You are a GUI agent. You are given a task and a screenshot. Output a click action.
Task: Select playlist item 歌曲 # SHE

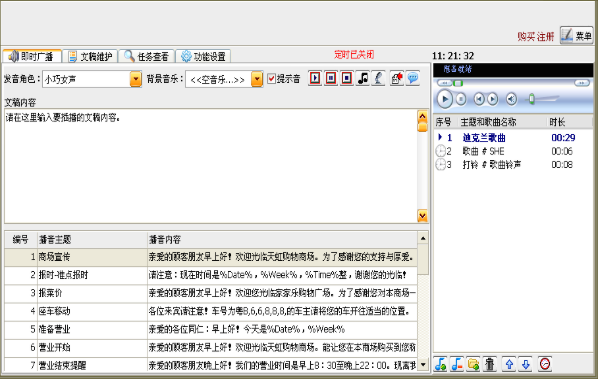513,151
